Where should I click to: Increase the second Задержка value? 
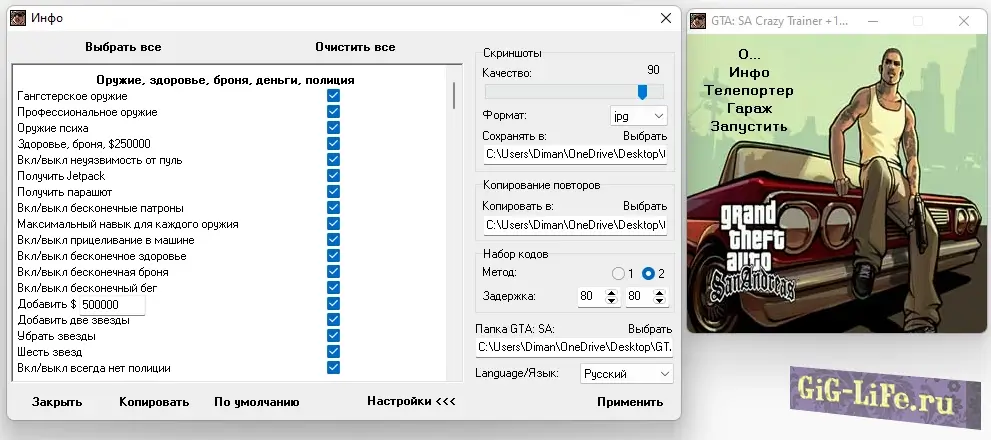660,293
